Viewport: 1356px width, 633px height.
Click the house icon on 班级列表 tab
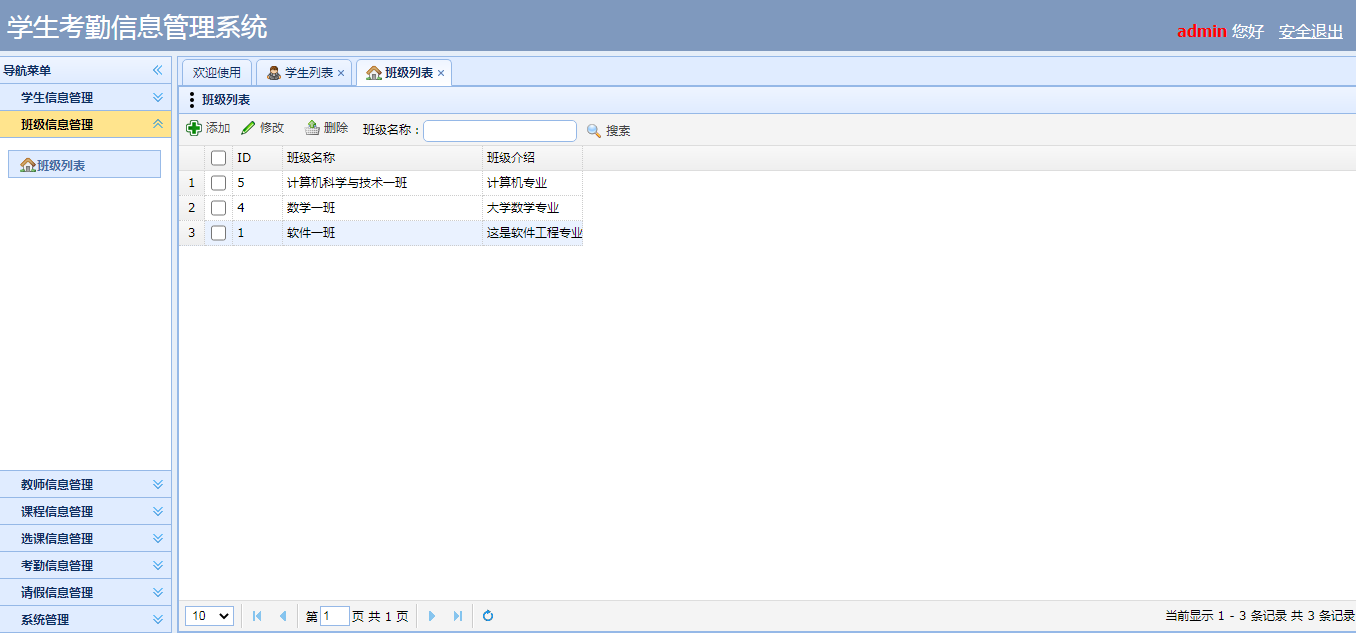374,73
